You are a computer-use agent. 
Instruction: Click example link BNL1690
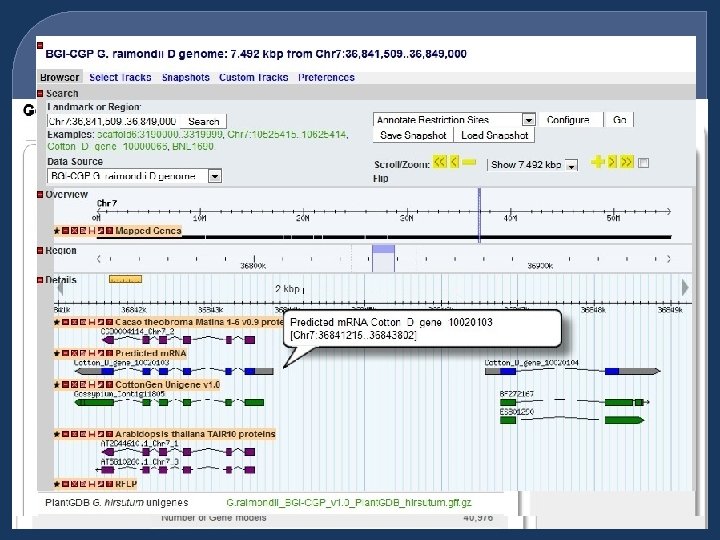[x=193, y=146]
